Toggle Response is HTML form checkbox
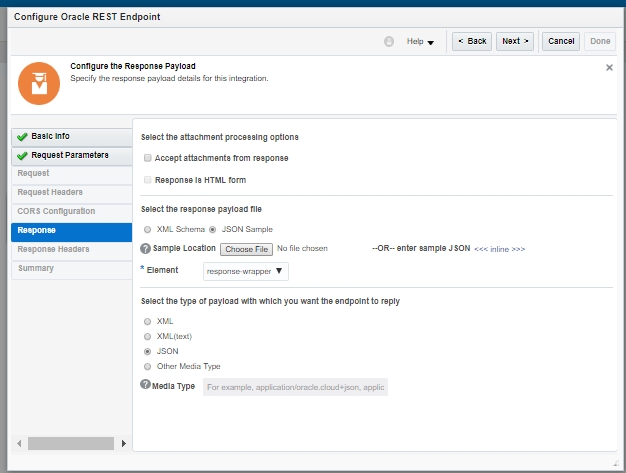626x473 pixels. (148, 180)
